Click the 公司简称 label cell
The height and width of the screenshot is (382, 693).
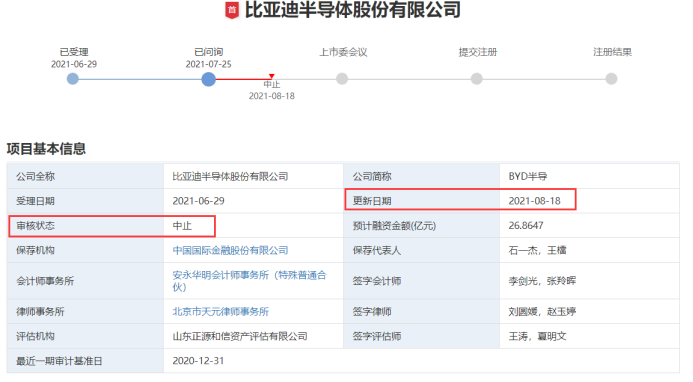click(422, 176)
